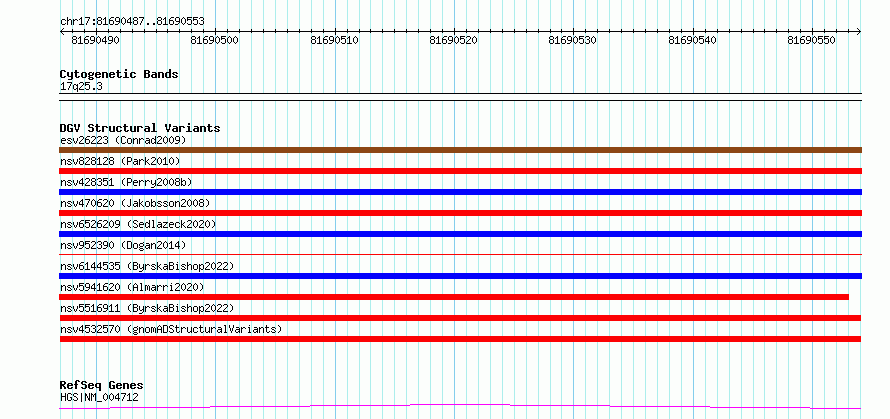Click ruler position 81690540
The height and width of the screenshot is (419, 890).
692,40
